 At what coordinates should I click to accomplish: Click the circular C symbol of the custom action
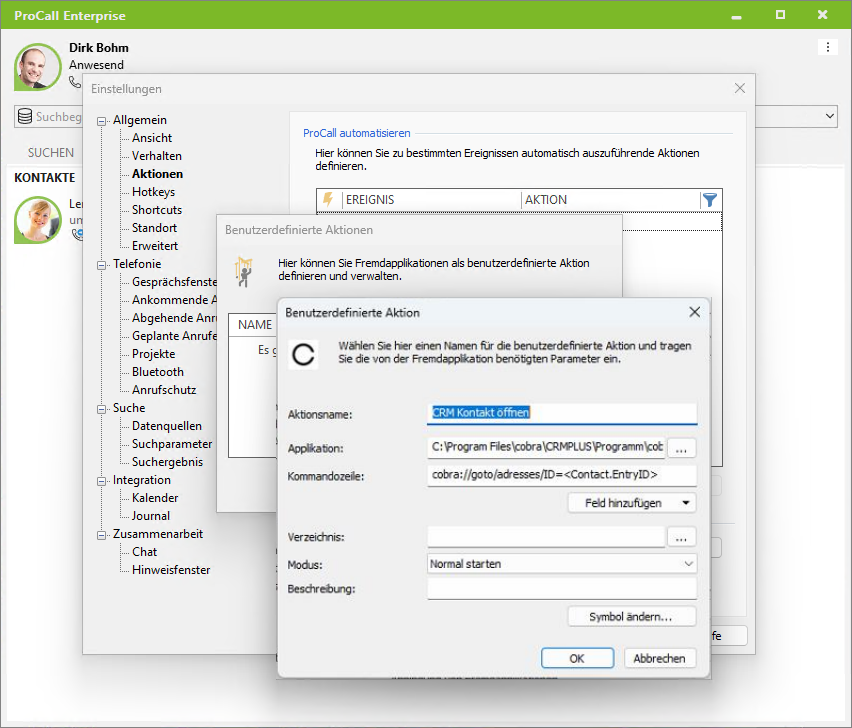303,355
